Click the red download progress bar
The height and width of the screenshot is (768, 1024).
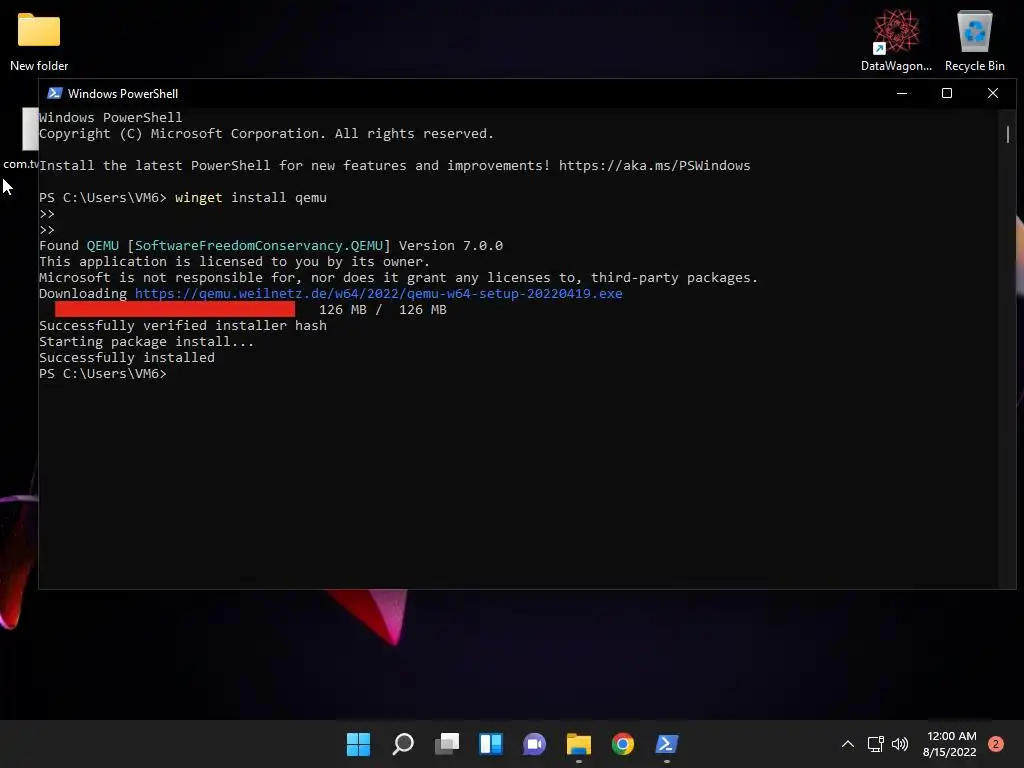[174, 308]
